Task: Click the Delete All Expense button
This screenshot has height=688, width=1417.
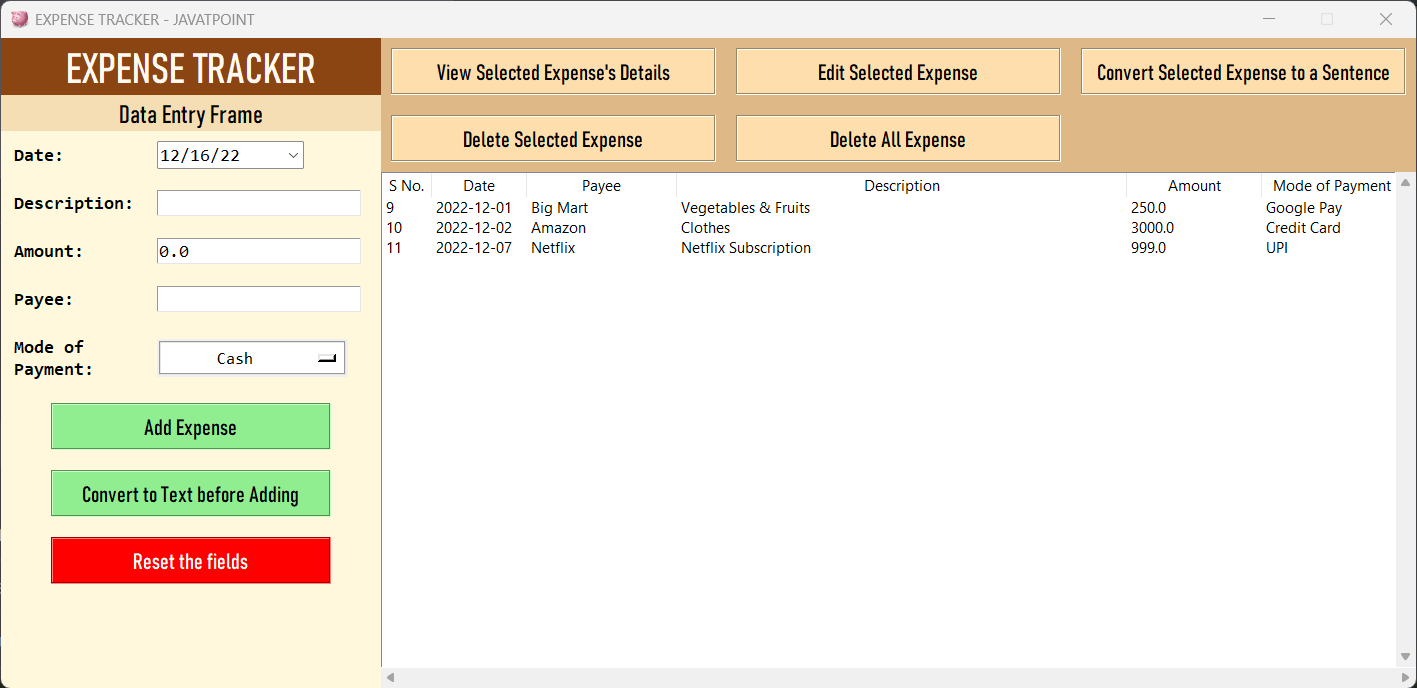Action: tap(897, 138)
